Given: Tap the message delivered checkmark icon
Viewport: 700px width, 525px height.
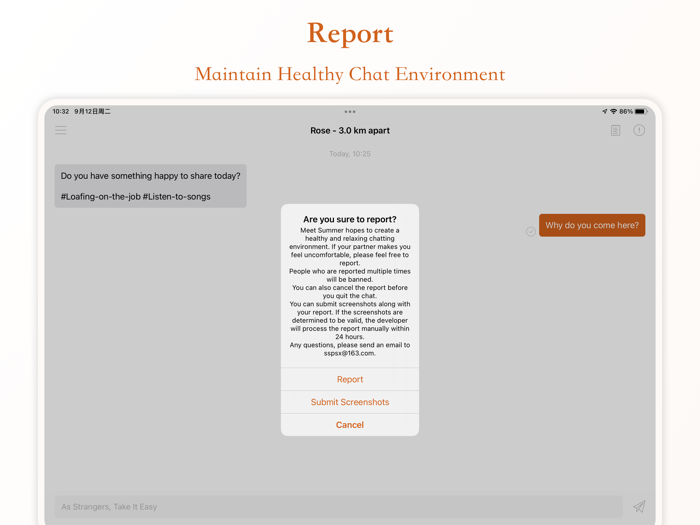Looking at the screenshot, I should (530, 231).
